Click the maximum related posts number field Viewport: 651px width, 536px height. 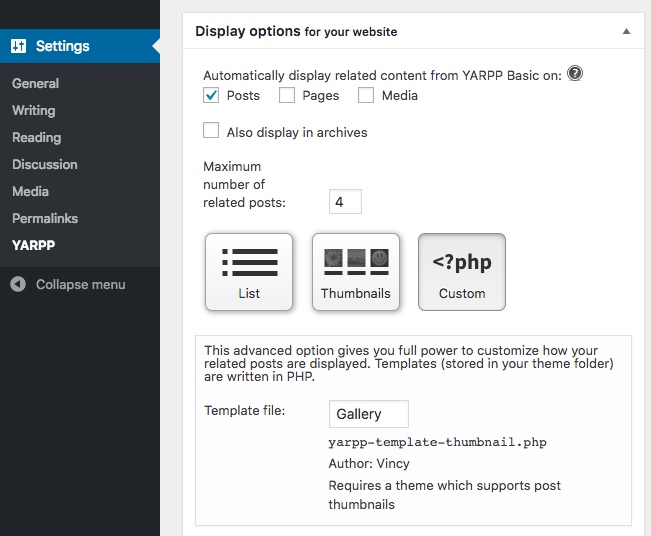(345, 202)
